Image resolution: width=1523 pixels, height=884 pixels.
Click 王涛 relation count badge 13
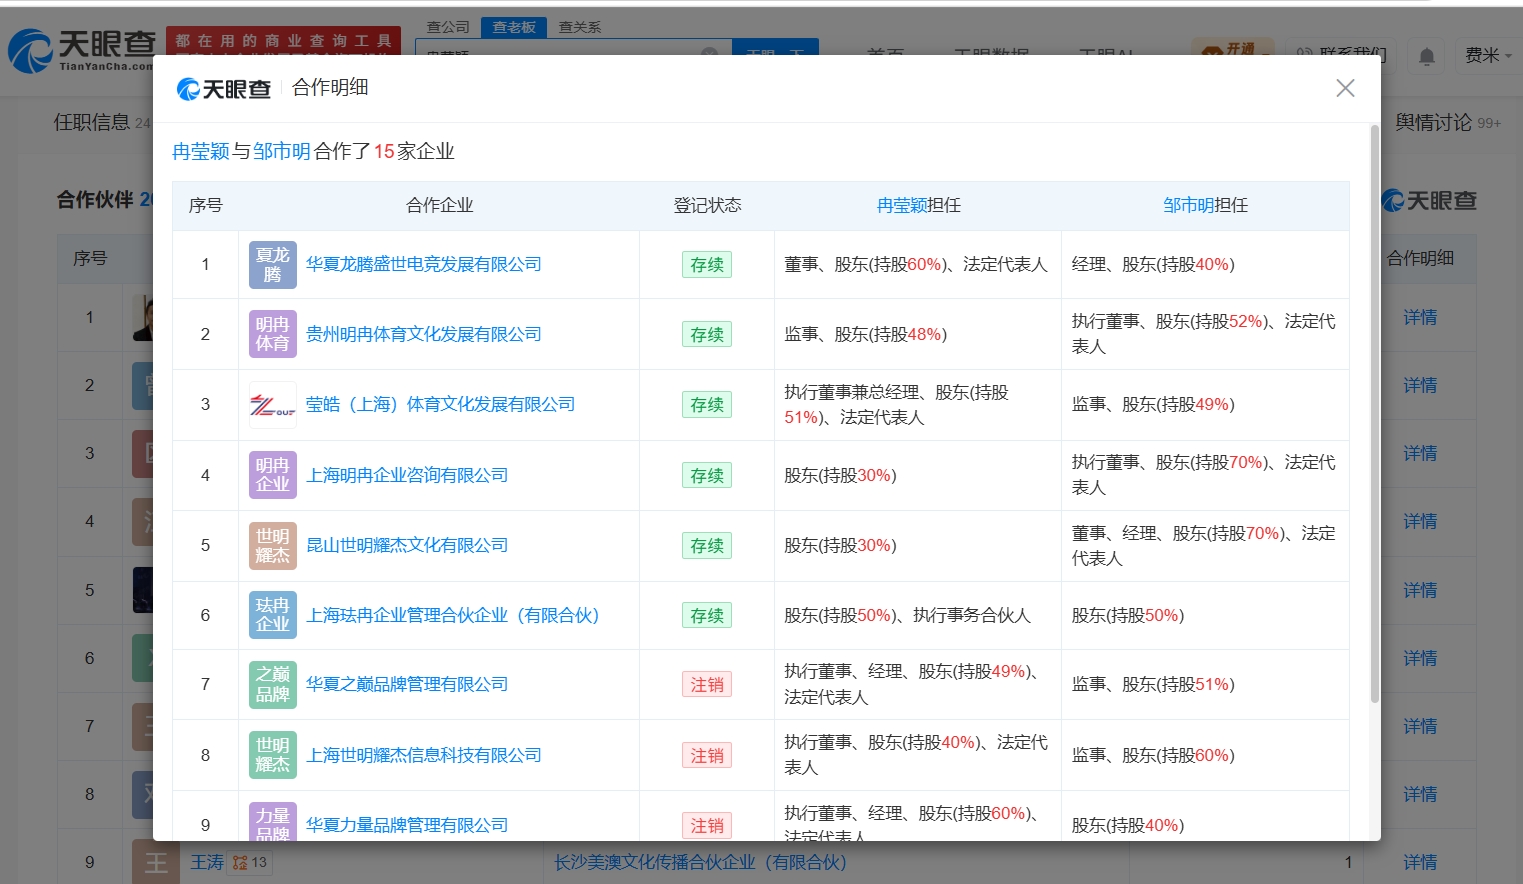click(x=250, y=862)
